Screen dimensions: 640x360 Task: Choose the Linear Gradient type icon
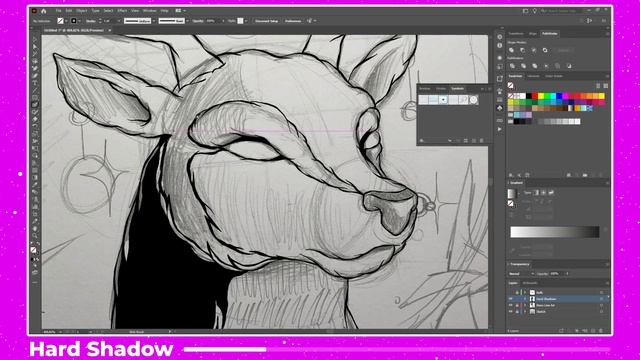[x=537, y=193]
